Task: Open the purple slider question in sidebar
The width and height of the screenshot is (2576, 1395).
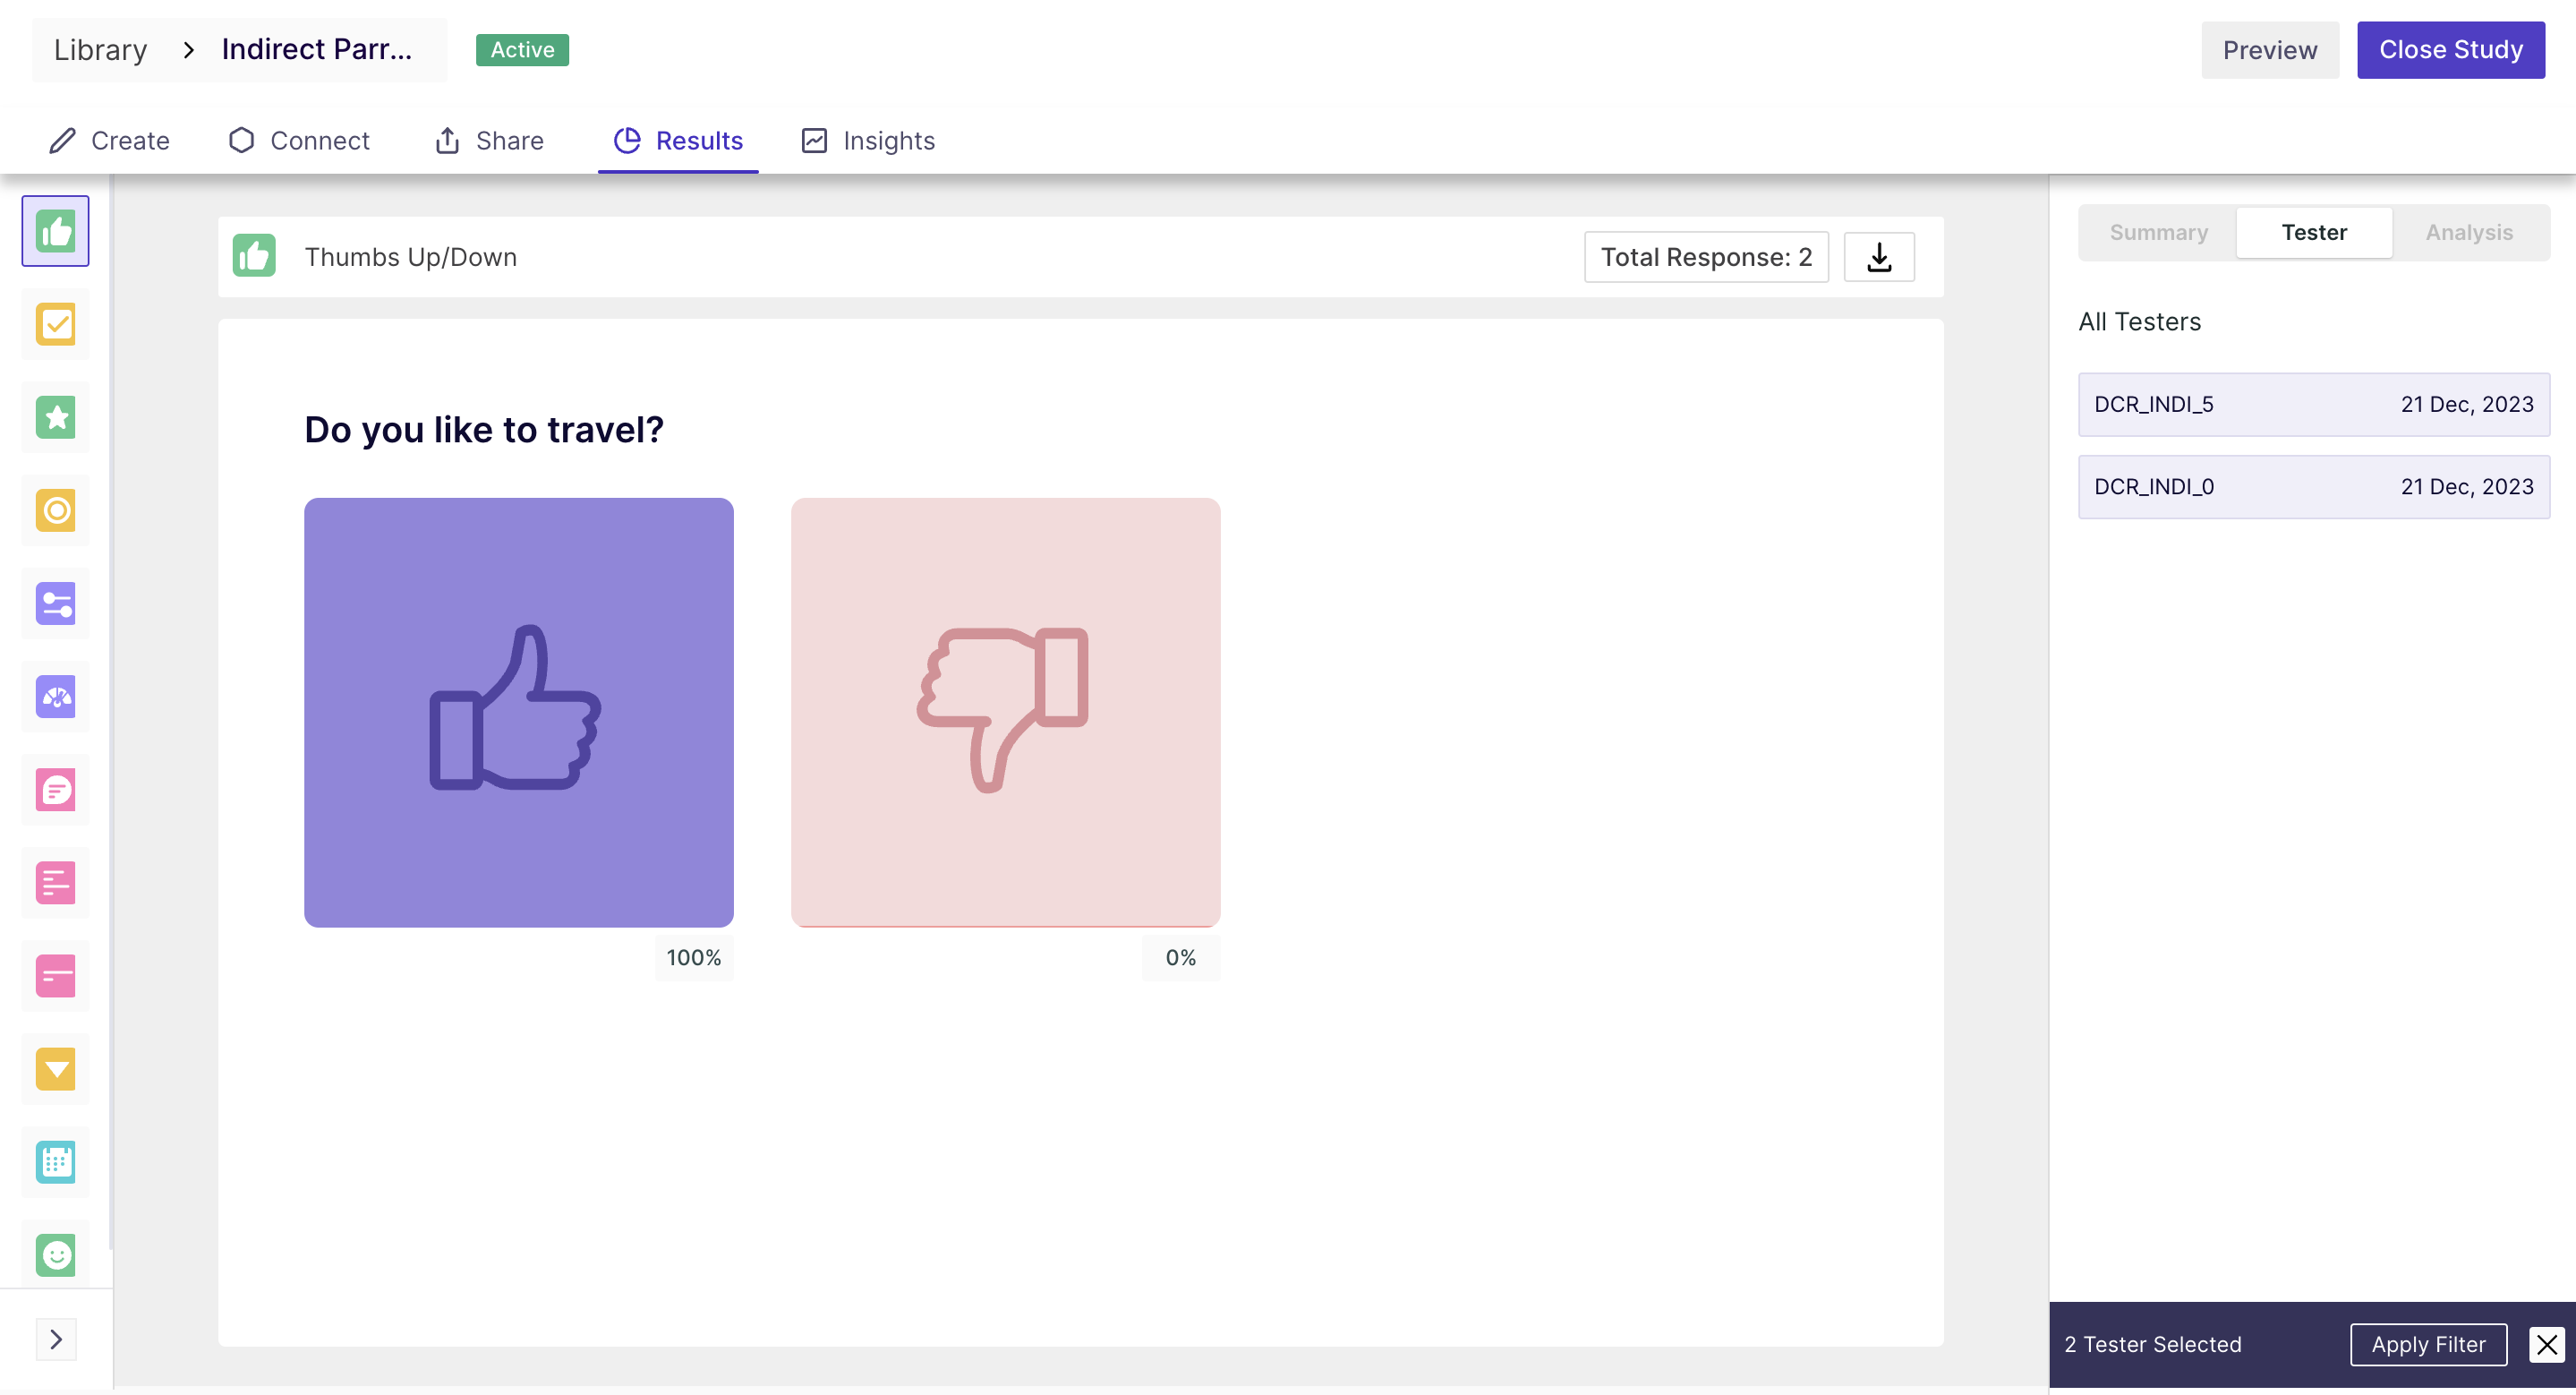Action: point(56,603)
